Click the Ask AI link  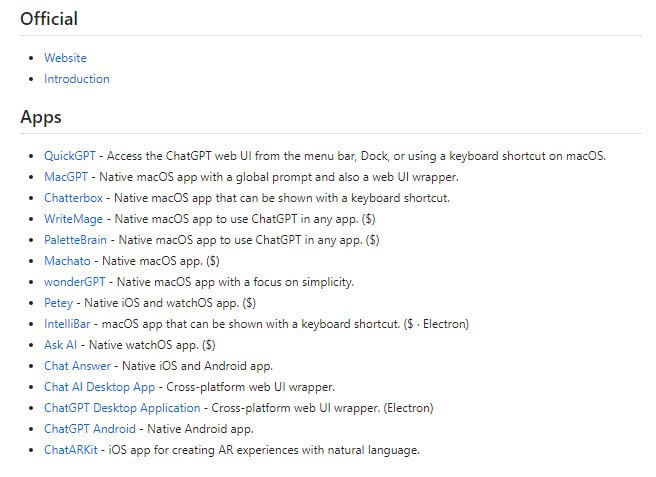62,345
